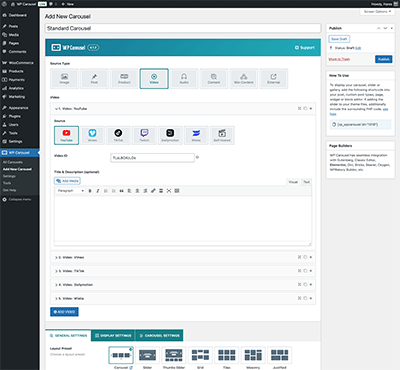Click the Move to Trash link
This screenshot has height=370, width=400.
pos(339,59)
